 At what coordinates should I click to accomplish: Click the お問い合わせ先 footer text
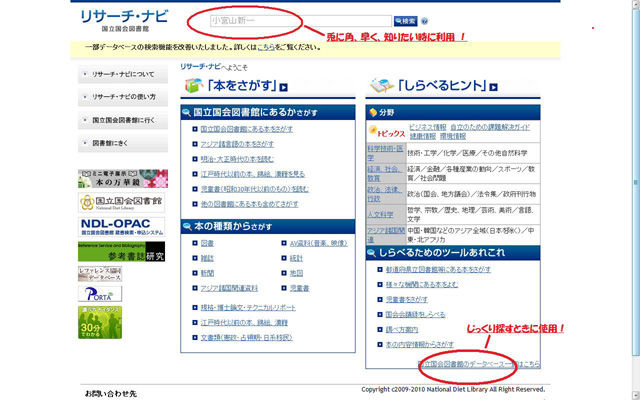111,394
